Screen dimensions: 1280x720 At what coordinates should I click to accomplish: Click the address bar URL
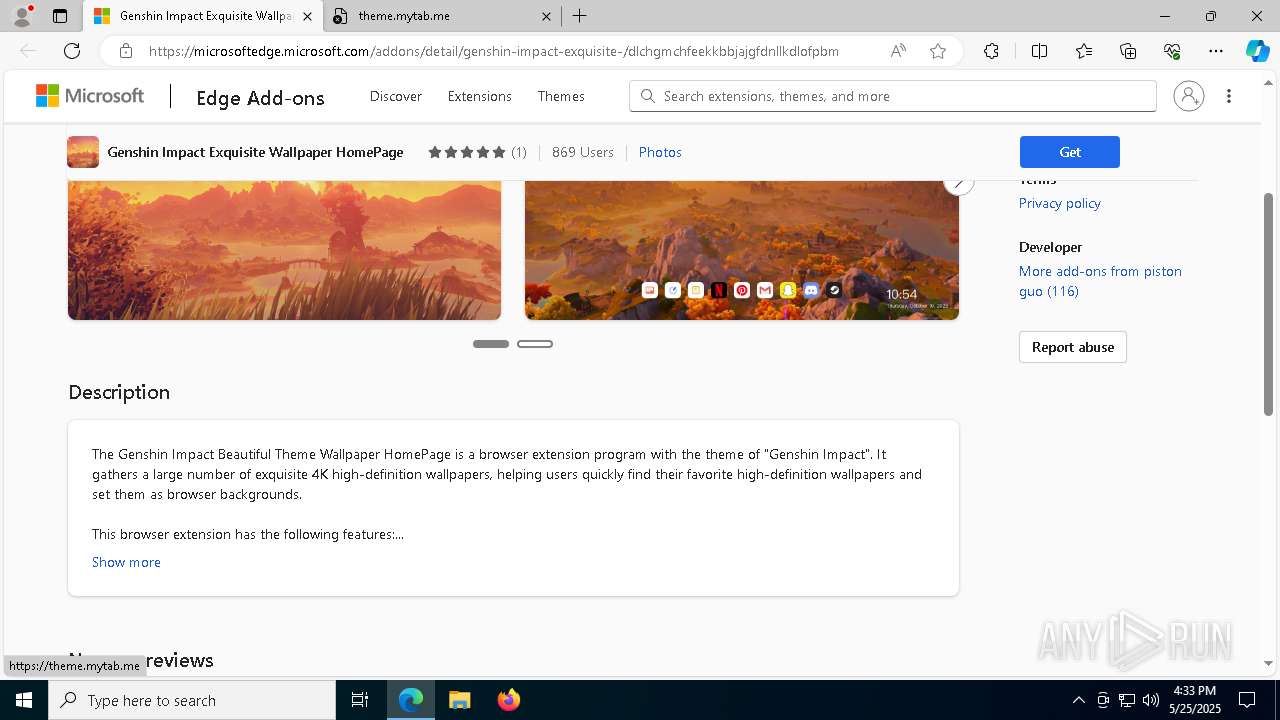pyautogui.click(x=494, y=51)
